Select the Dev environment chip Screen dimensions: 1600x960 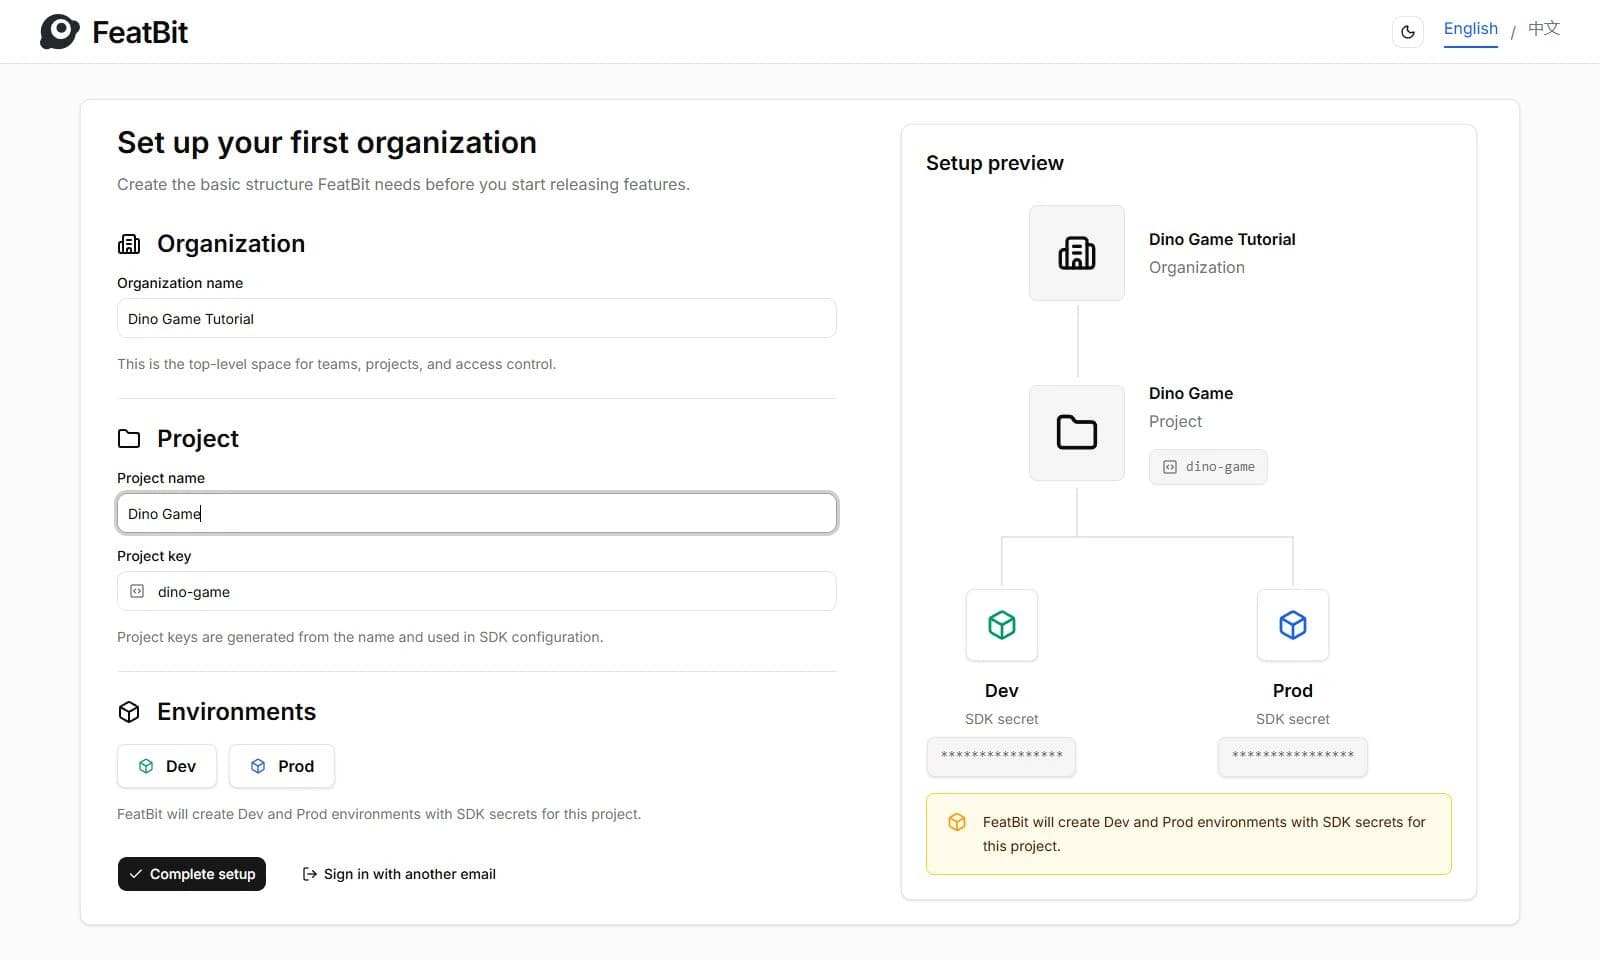pyautogui.click(x=167, y=766)
